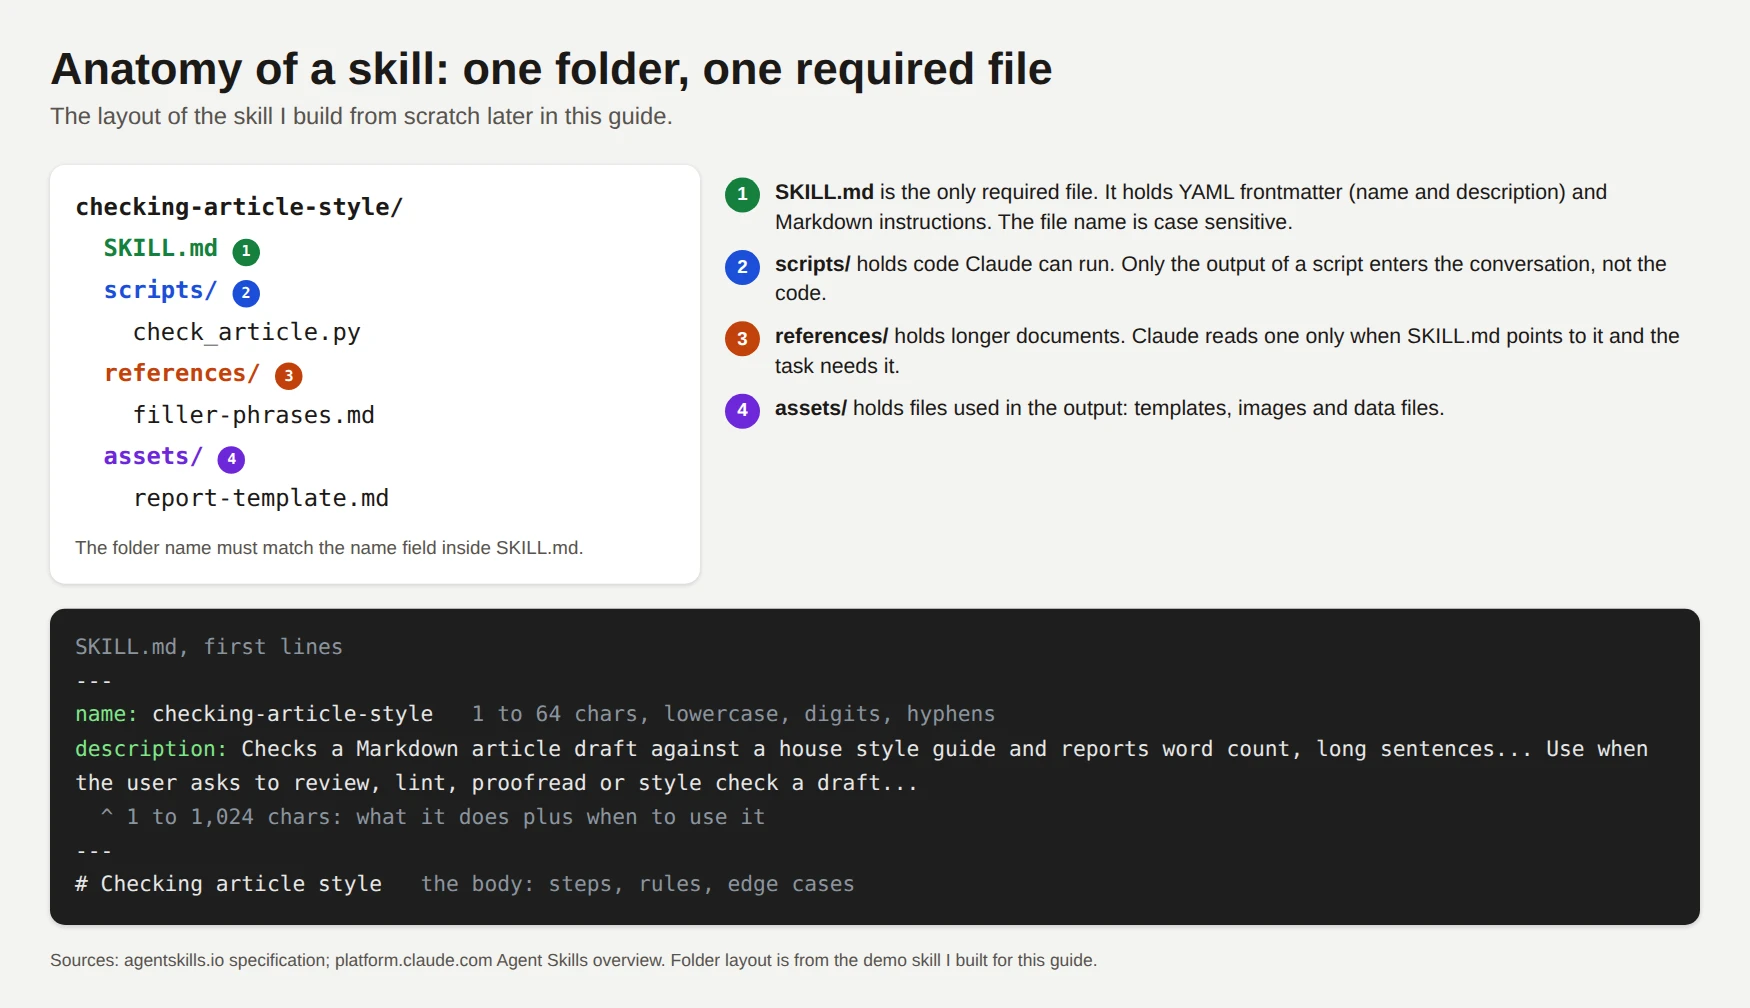Select green 'SKILL.md' entry in the folder tree
This screenshot has width=1750, height=1008.
click(x=161, y=248)
